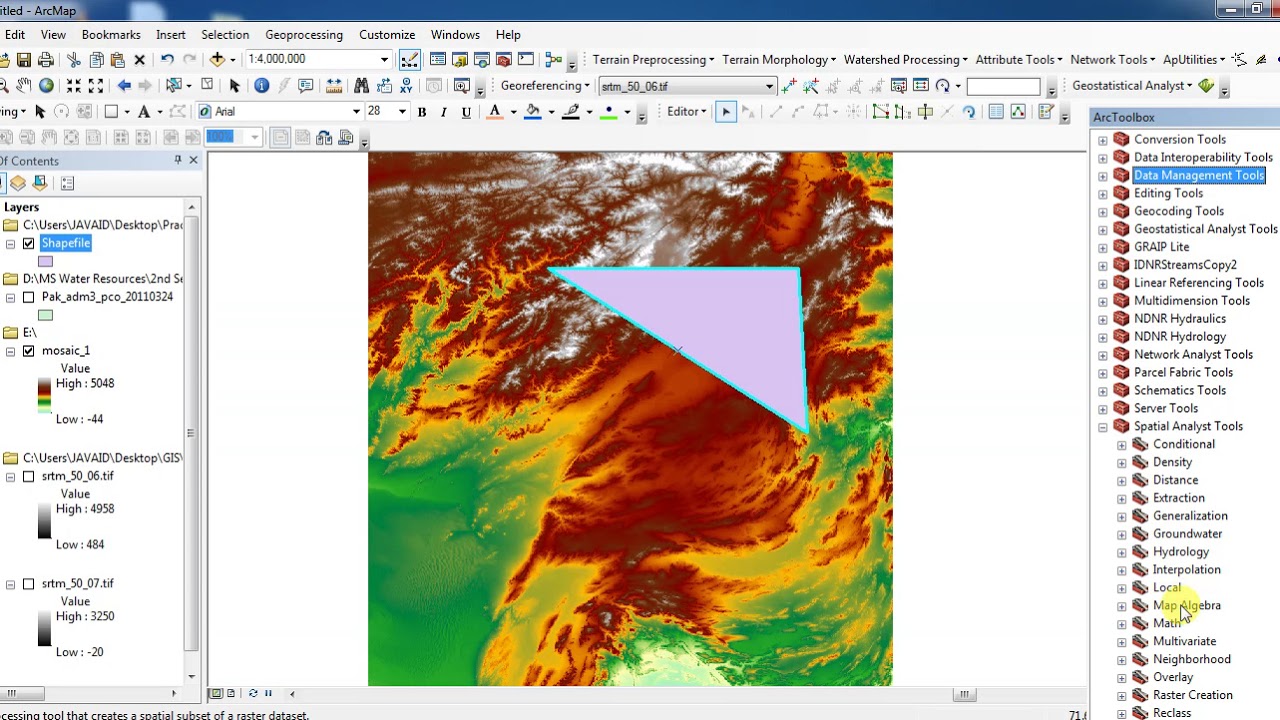This screenshot has height=720, width=1280.
Task: Expand the Interpolation toolset
Action: click(x=1122, y=570)
